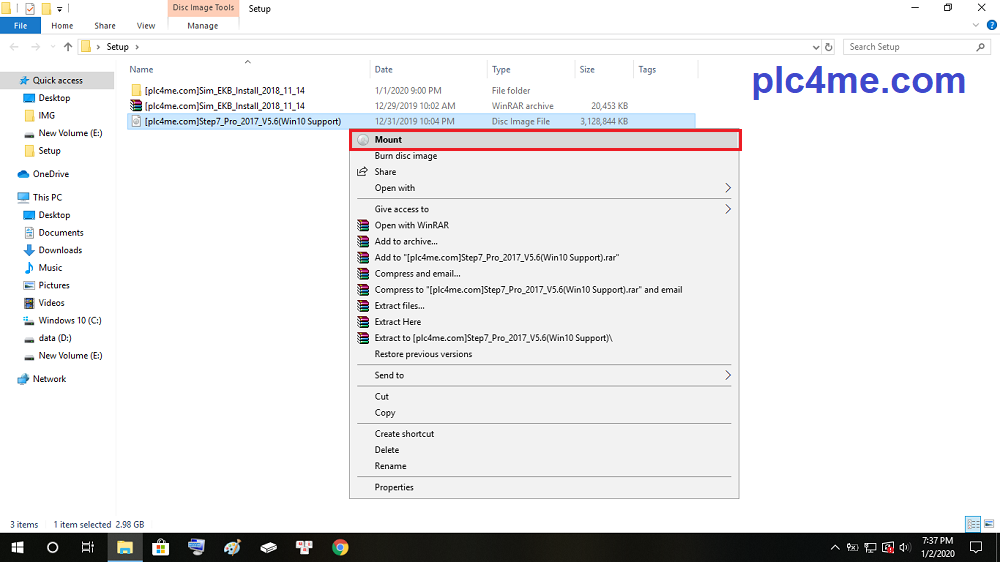Click the Properties icon in quick access toolbar
The height and width of the screenshot is (562, 1000).
tap(29, 9)
